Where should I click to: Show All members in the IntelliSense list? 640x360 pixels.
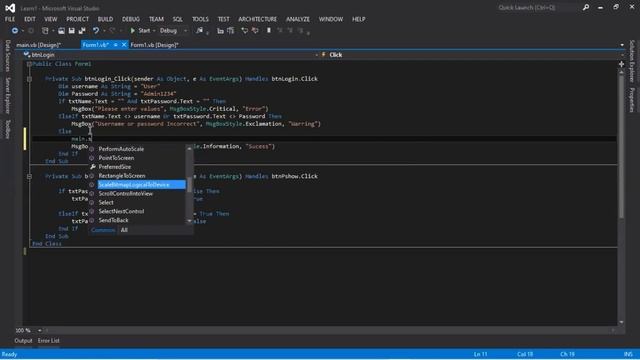coord(124,230)
